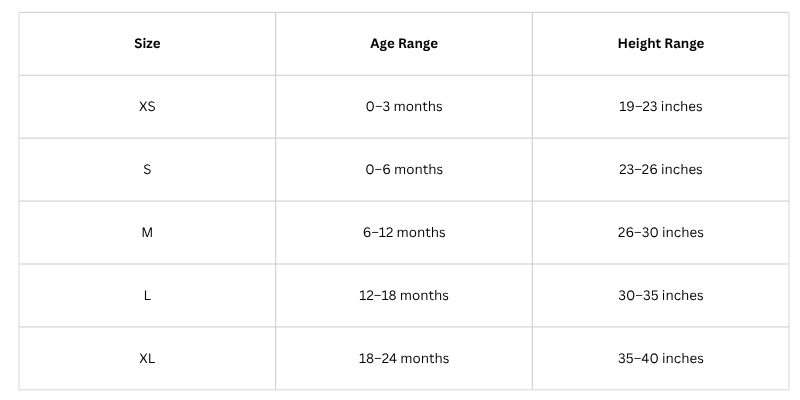The image size is (800, 400).
Task: Click the Age Range column header
Action: [x=404, y=44]
